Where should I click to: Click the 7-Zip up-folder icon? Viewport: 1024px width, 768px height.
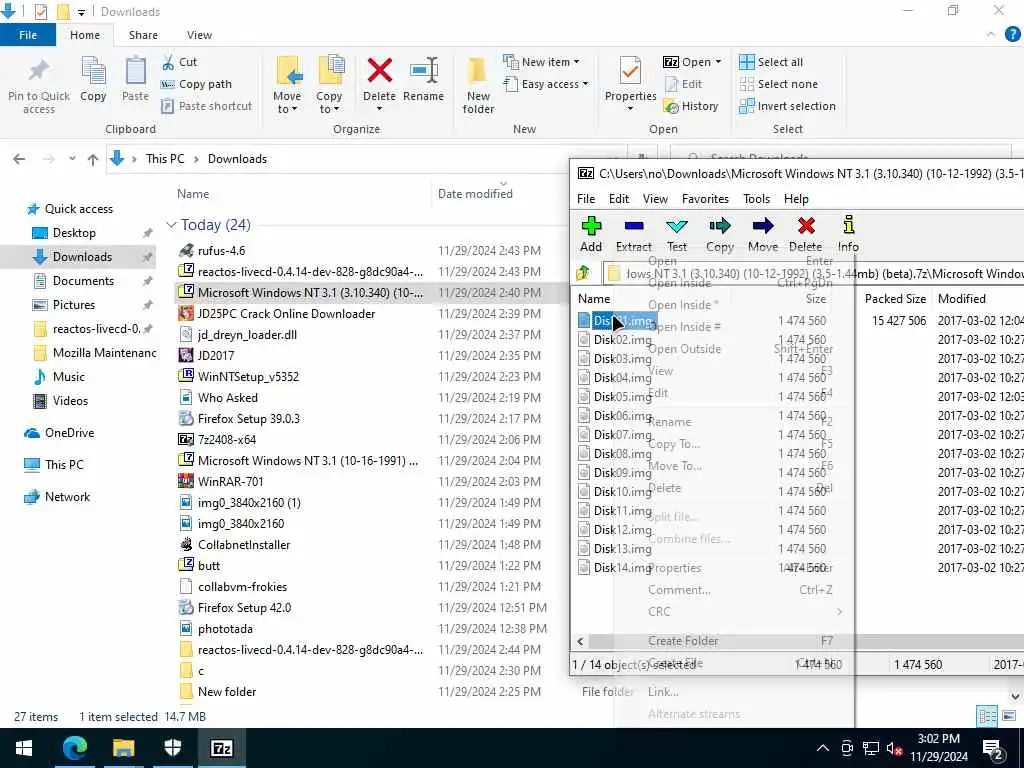[x=583, y=273]
